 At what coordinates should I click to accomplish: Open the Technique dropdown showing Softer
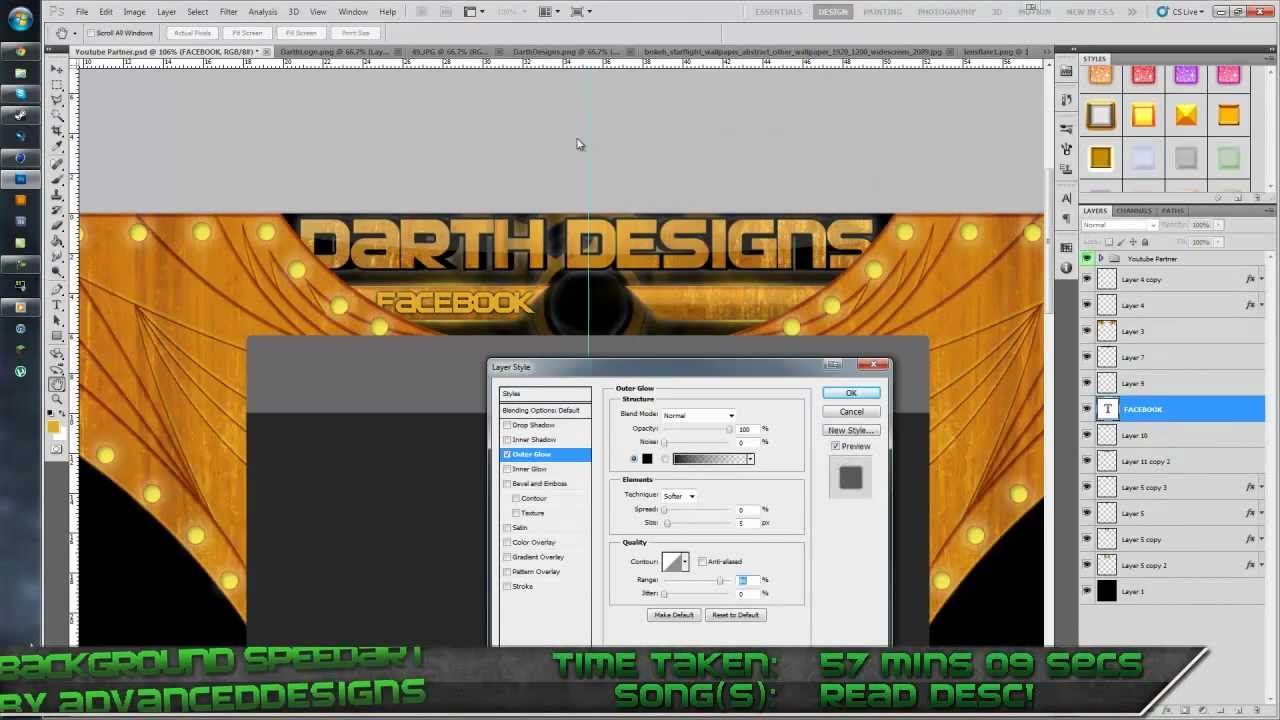pos(679,496)
